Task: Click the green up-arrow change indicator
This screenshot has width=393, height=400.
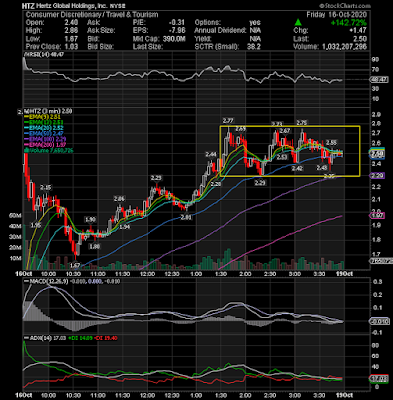Action: [298, 23]
